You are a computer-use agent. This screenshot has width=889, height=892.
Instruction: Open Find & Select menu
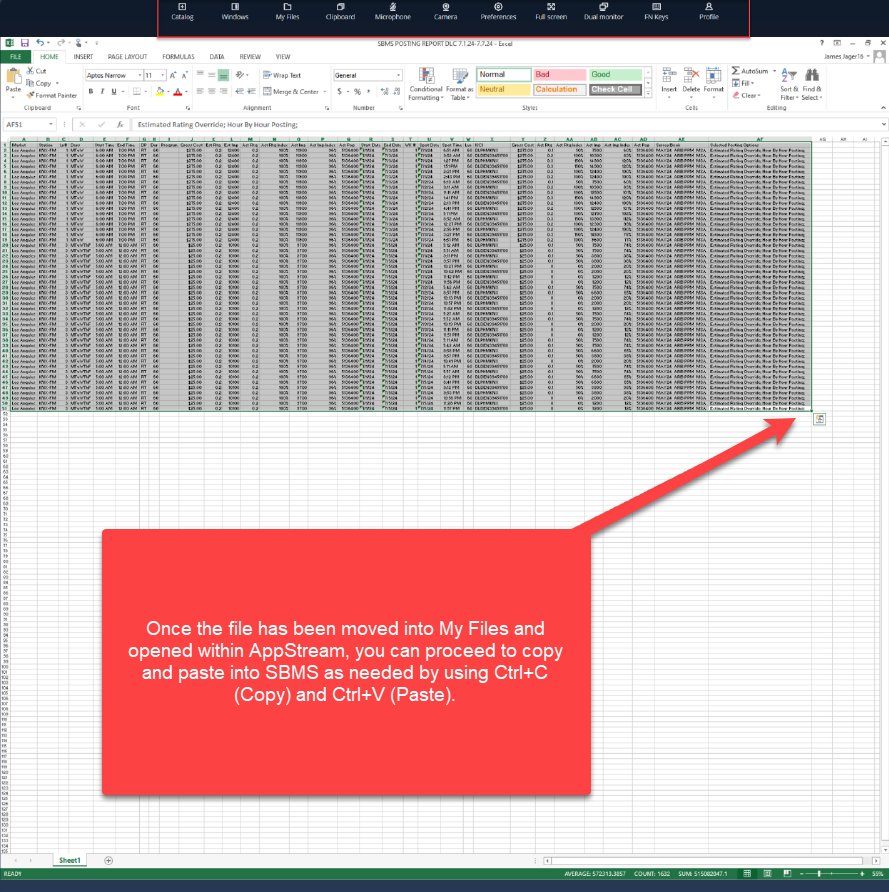tap(812, 84)
